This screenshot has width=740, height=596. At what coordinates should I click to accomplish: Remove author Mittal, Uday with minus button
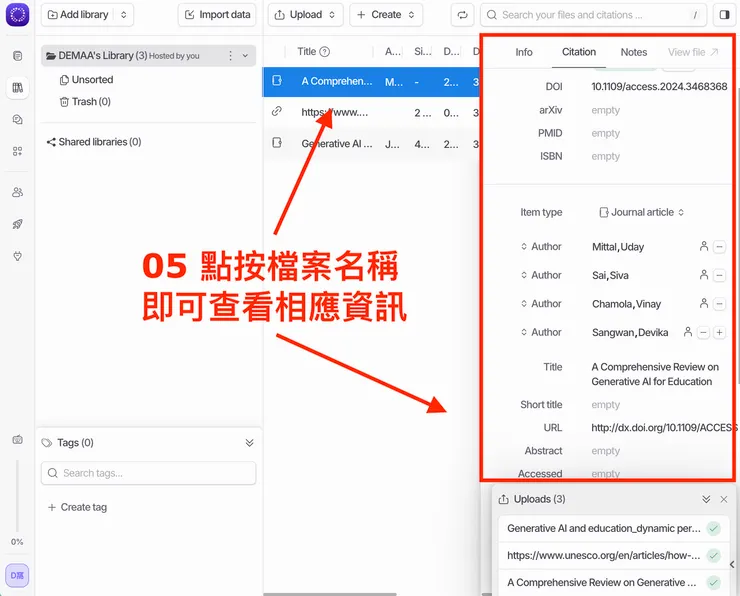(719, 247)
